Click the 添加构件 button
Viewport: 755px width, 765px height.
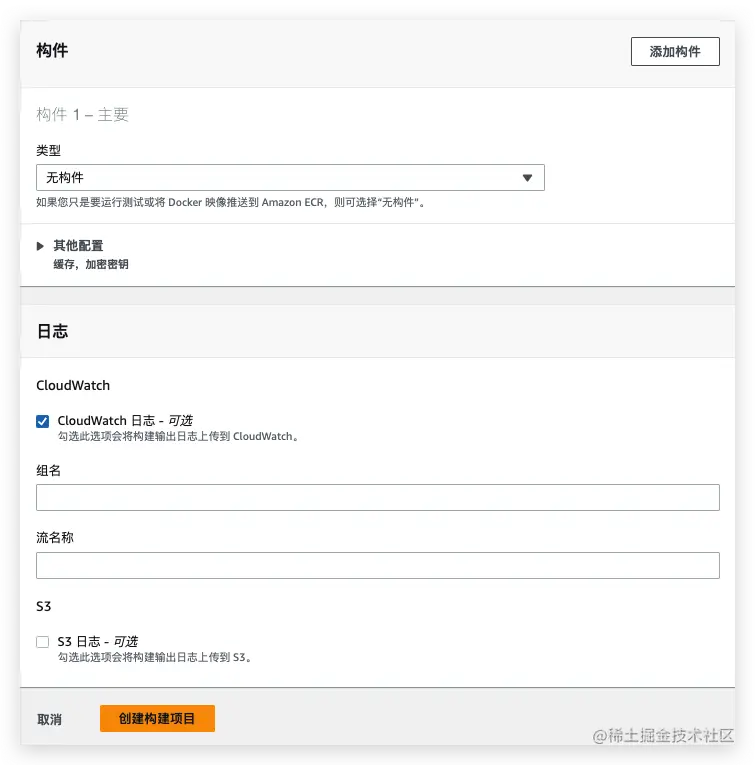click(x=675, y=51)
